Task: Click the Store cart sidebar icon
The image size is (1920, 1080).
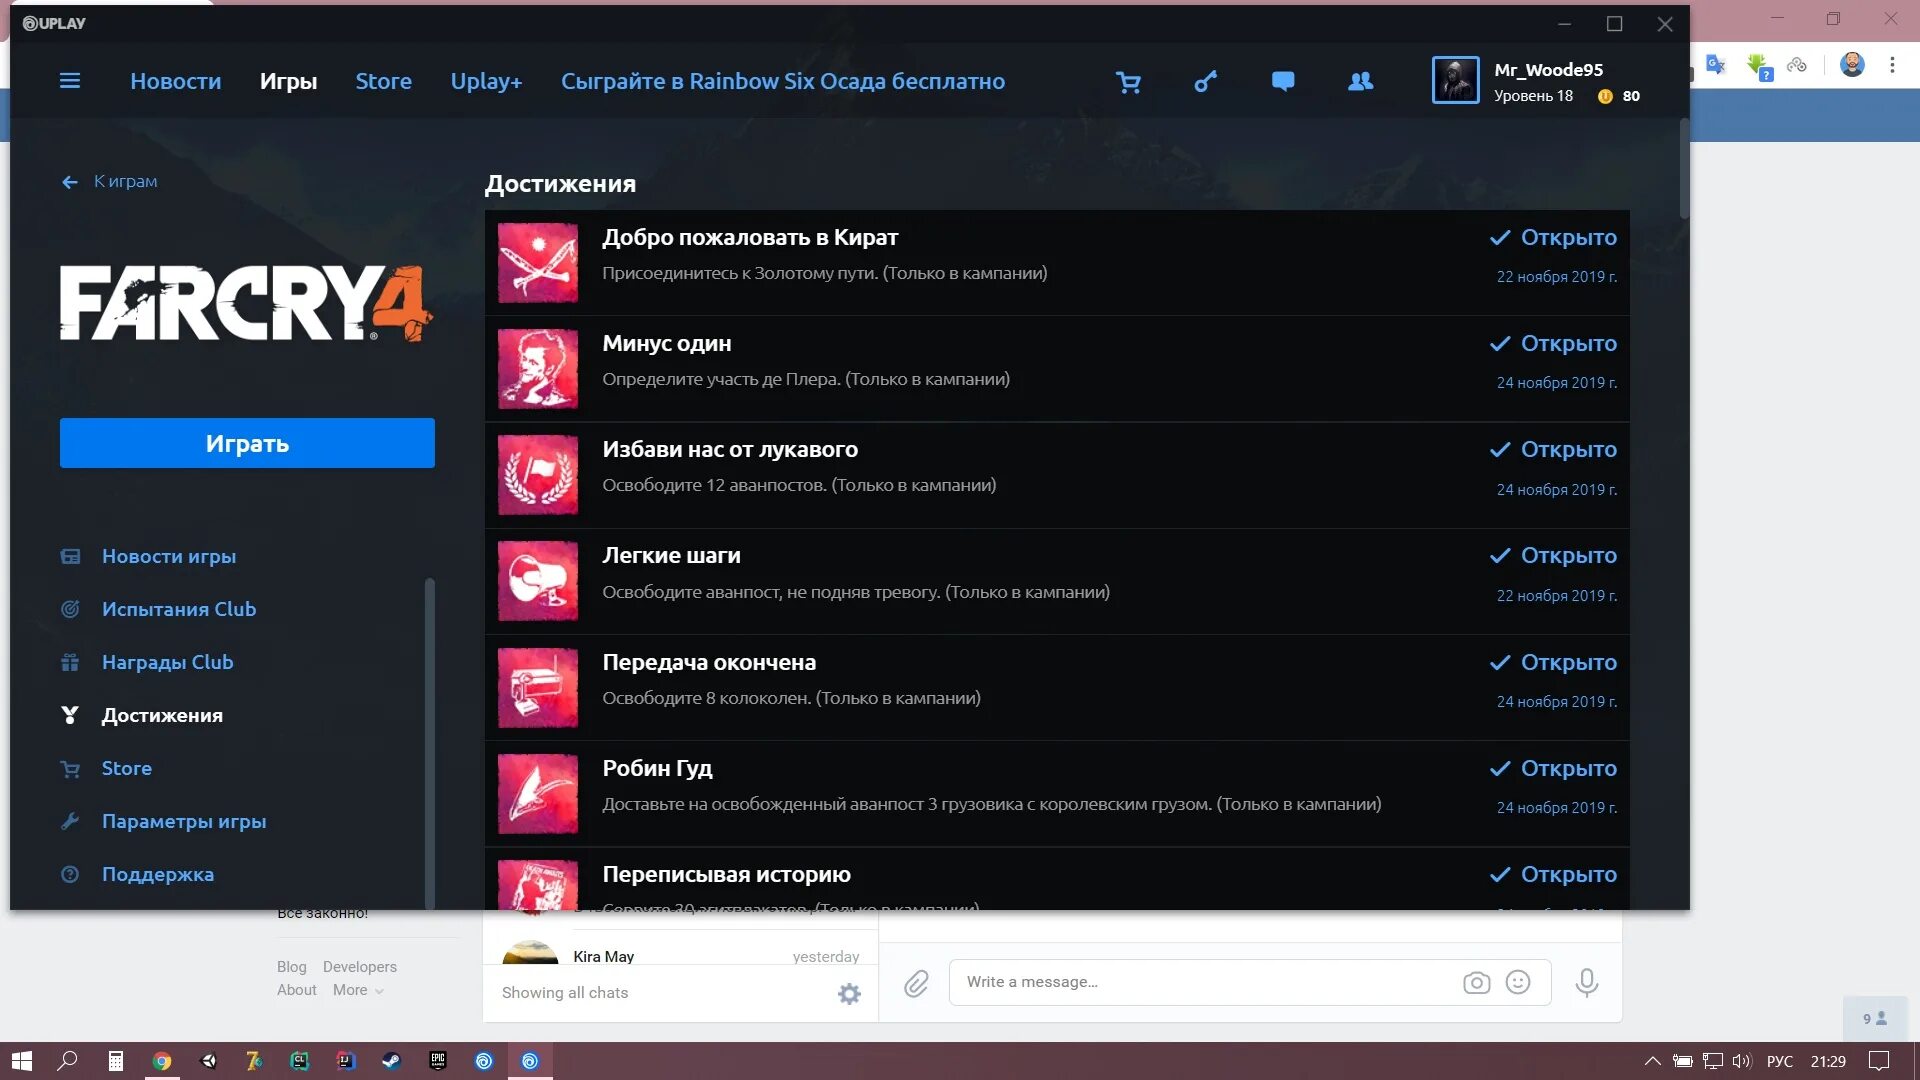Action: tap(70, 769)
